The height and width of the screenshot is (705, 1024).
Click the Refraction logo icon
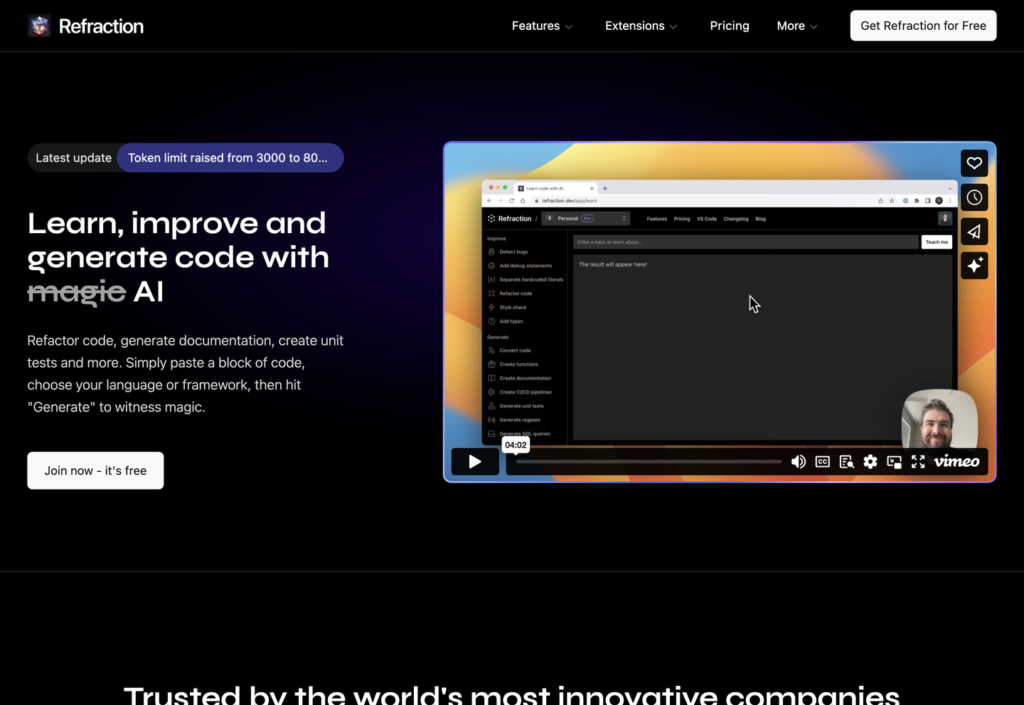tap(39, 26)
